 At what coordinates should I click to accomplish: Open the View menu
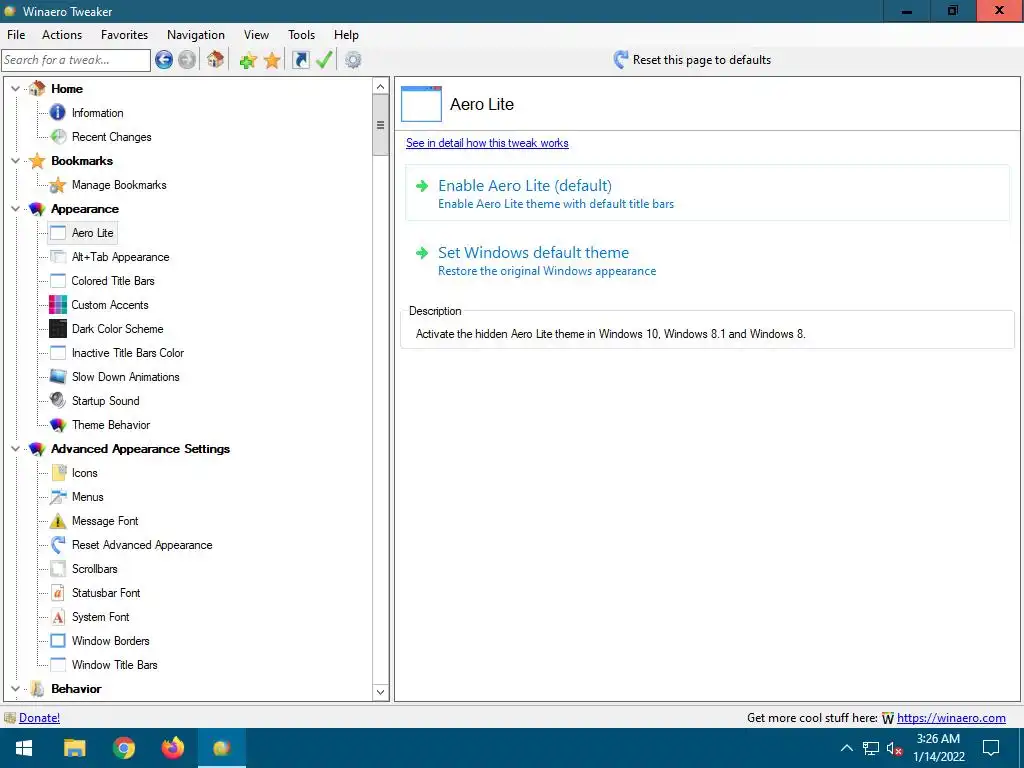(256, 35)
